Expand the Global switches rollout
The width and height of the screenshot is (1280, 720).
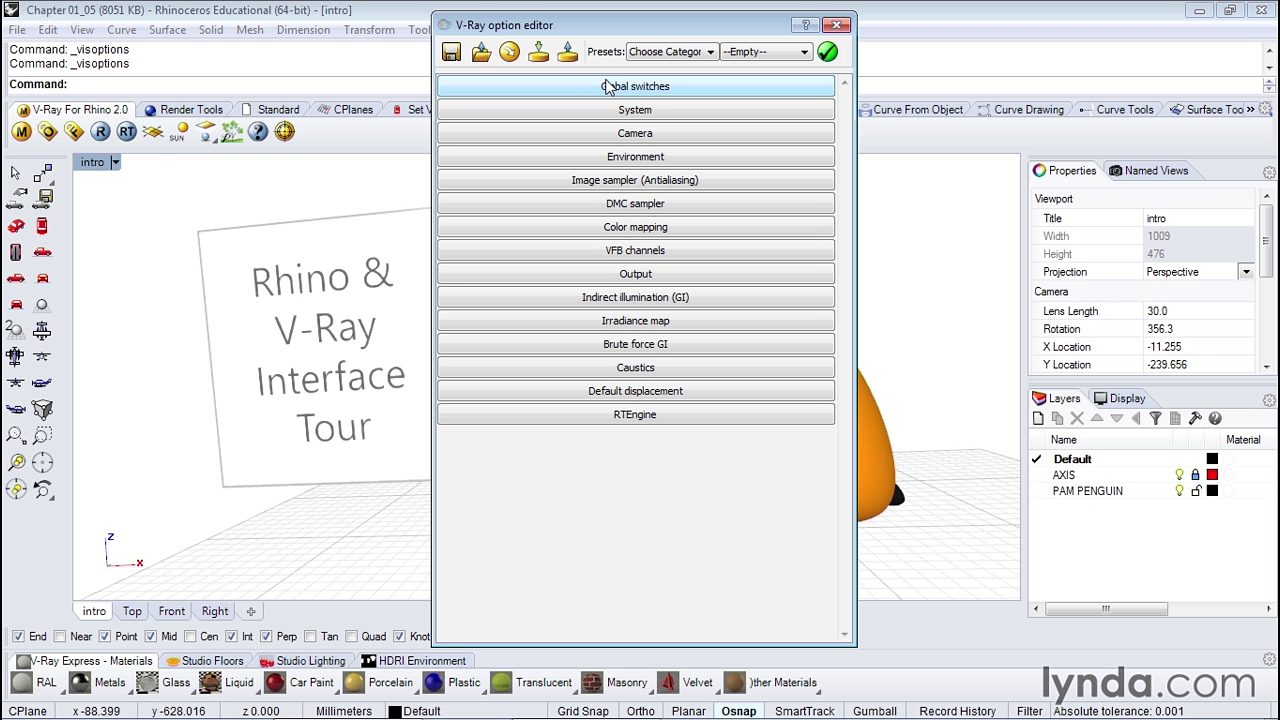click(635, 86)
